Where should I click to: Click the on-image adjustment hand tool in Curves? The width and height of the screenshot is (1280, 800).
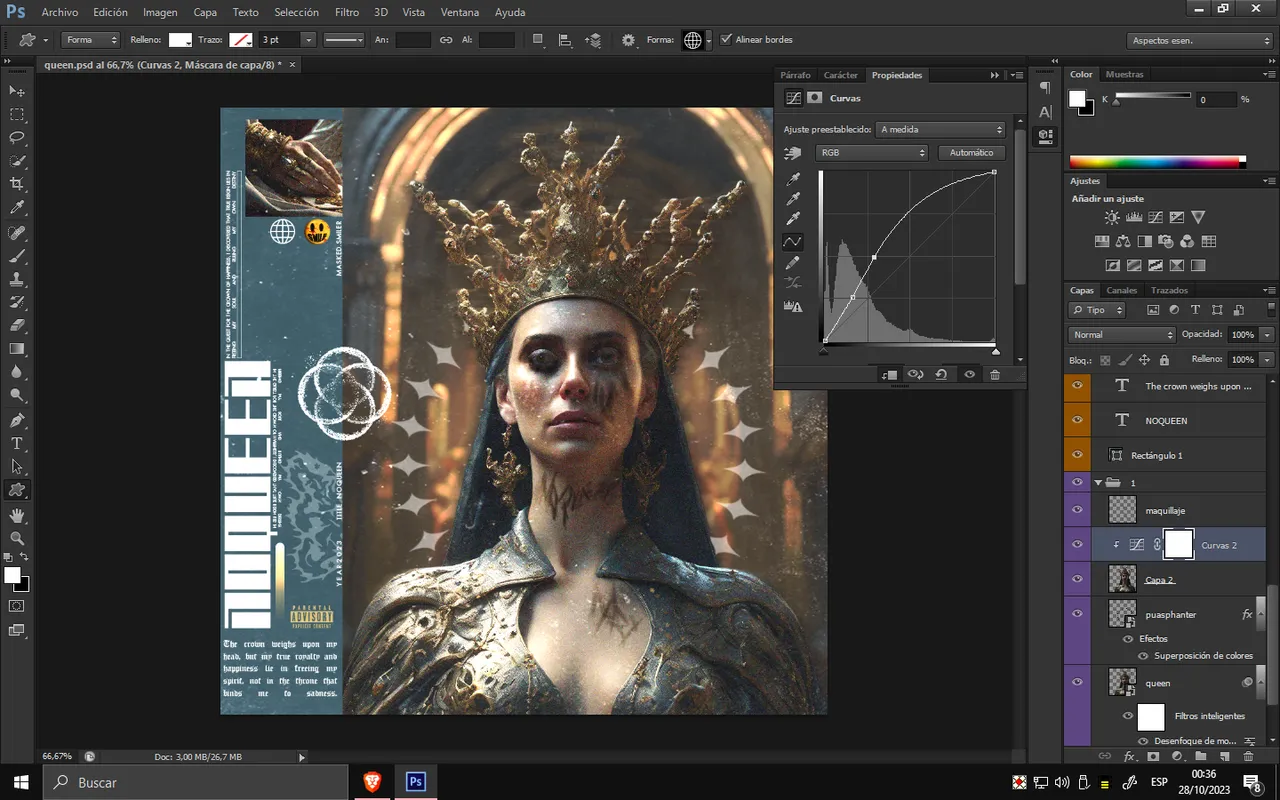pyautogui.click(x=794, y=153)
